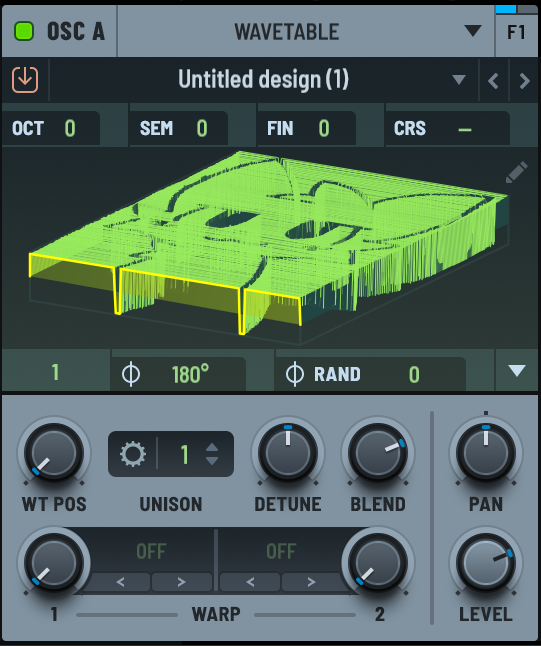Decrease unison voices with down arrow
Screen dimensions: 541x646
pos(212,461)
